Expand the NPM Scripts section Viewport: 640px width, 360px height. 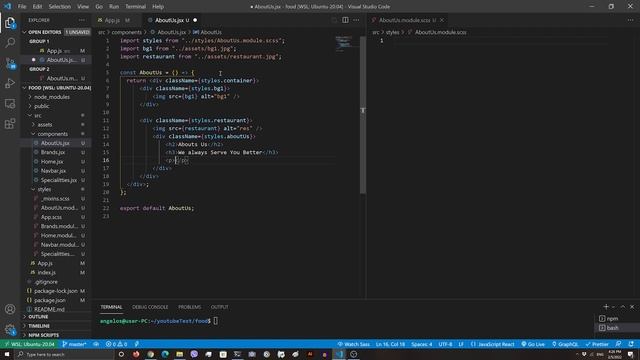[x=56, y=335]
